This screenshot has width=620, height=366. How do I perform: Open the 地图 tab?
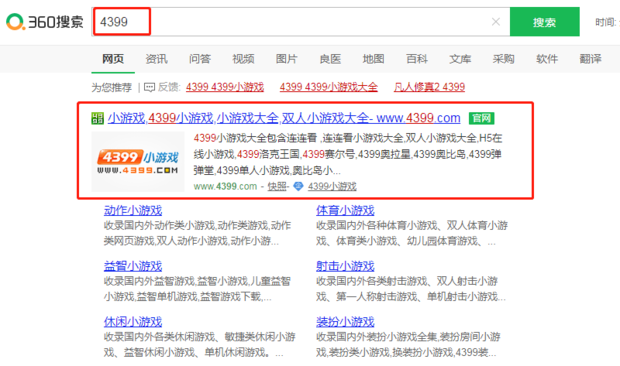pos(373,59)
